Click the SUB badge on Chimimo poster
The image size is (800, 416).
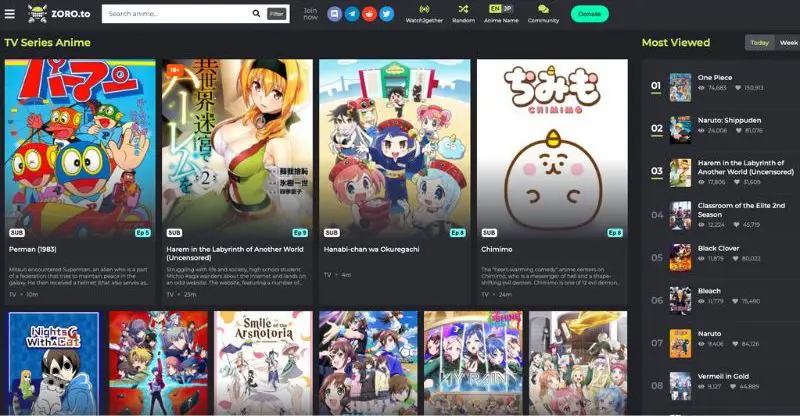[x=489, y=233]
